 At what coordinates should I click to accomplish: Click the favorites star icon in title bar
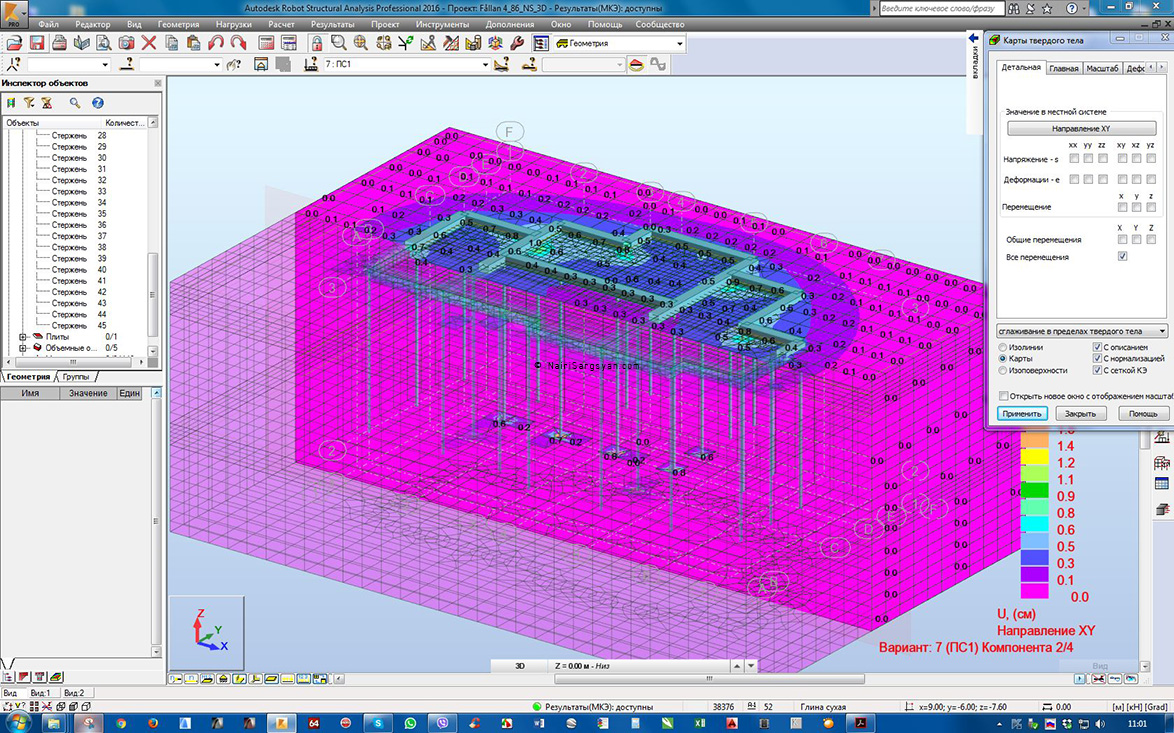tap(1047, 8)
